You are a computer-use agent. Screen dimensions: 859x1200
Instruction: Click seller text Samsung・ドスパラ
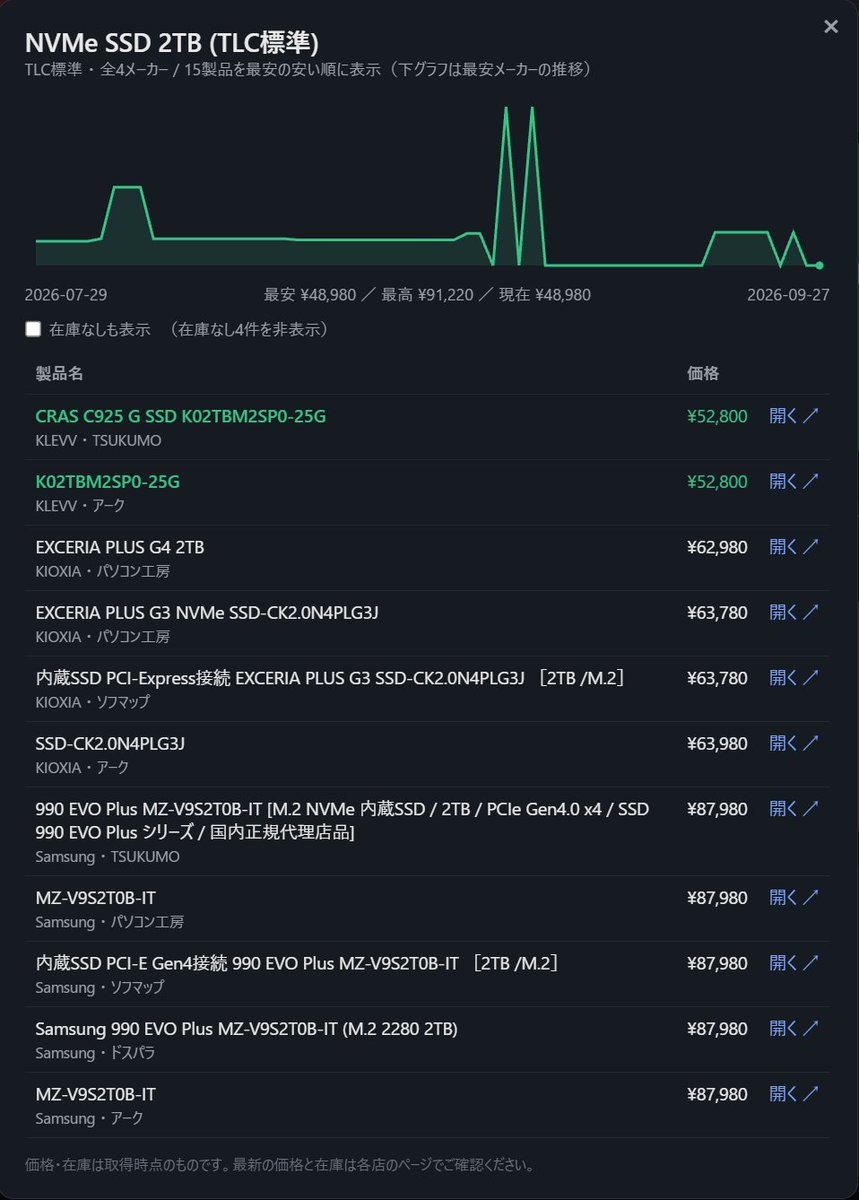tap(95, 1054)
